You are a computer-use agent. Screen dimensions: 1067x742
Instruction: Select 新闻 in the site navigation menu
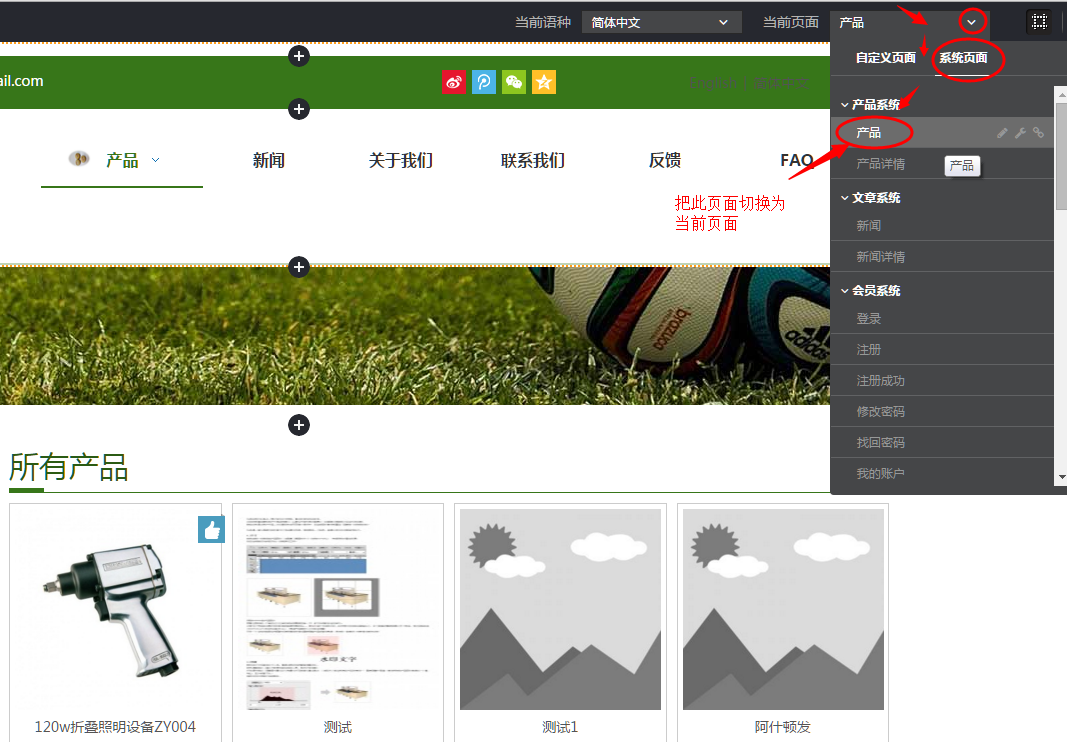click(x=268, y=160)
